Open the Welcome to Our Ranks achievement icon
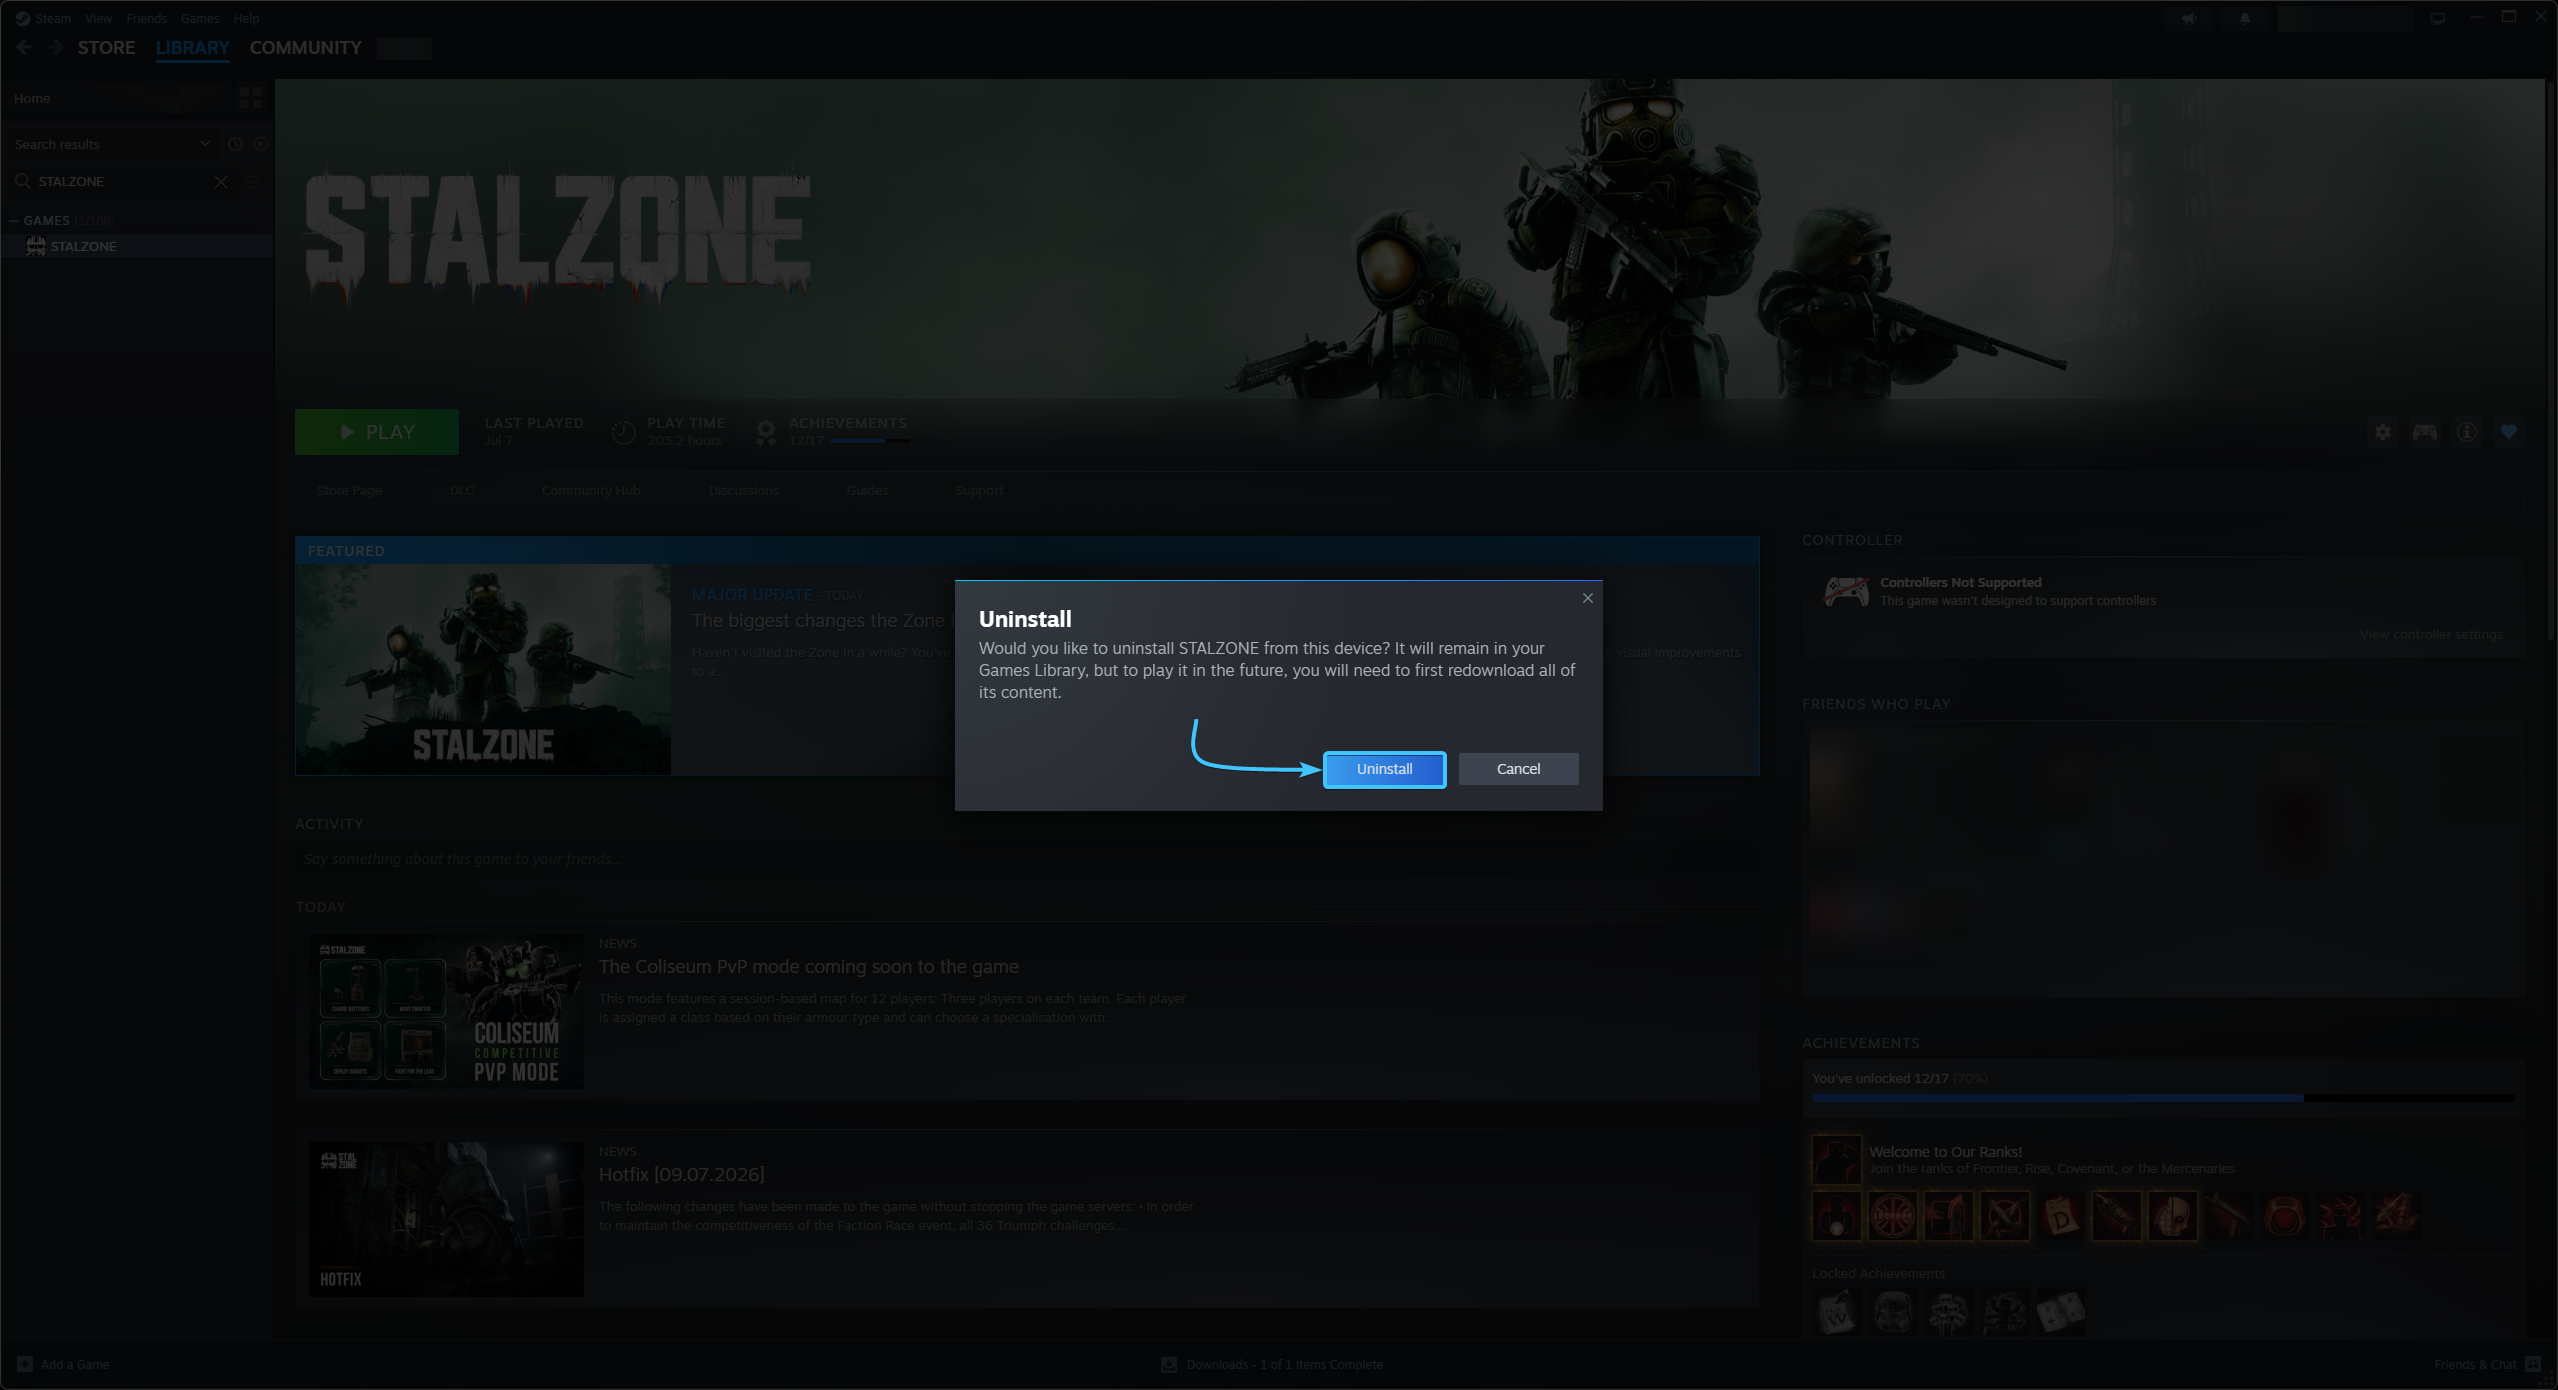 point(1837,1159)
